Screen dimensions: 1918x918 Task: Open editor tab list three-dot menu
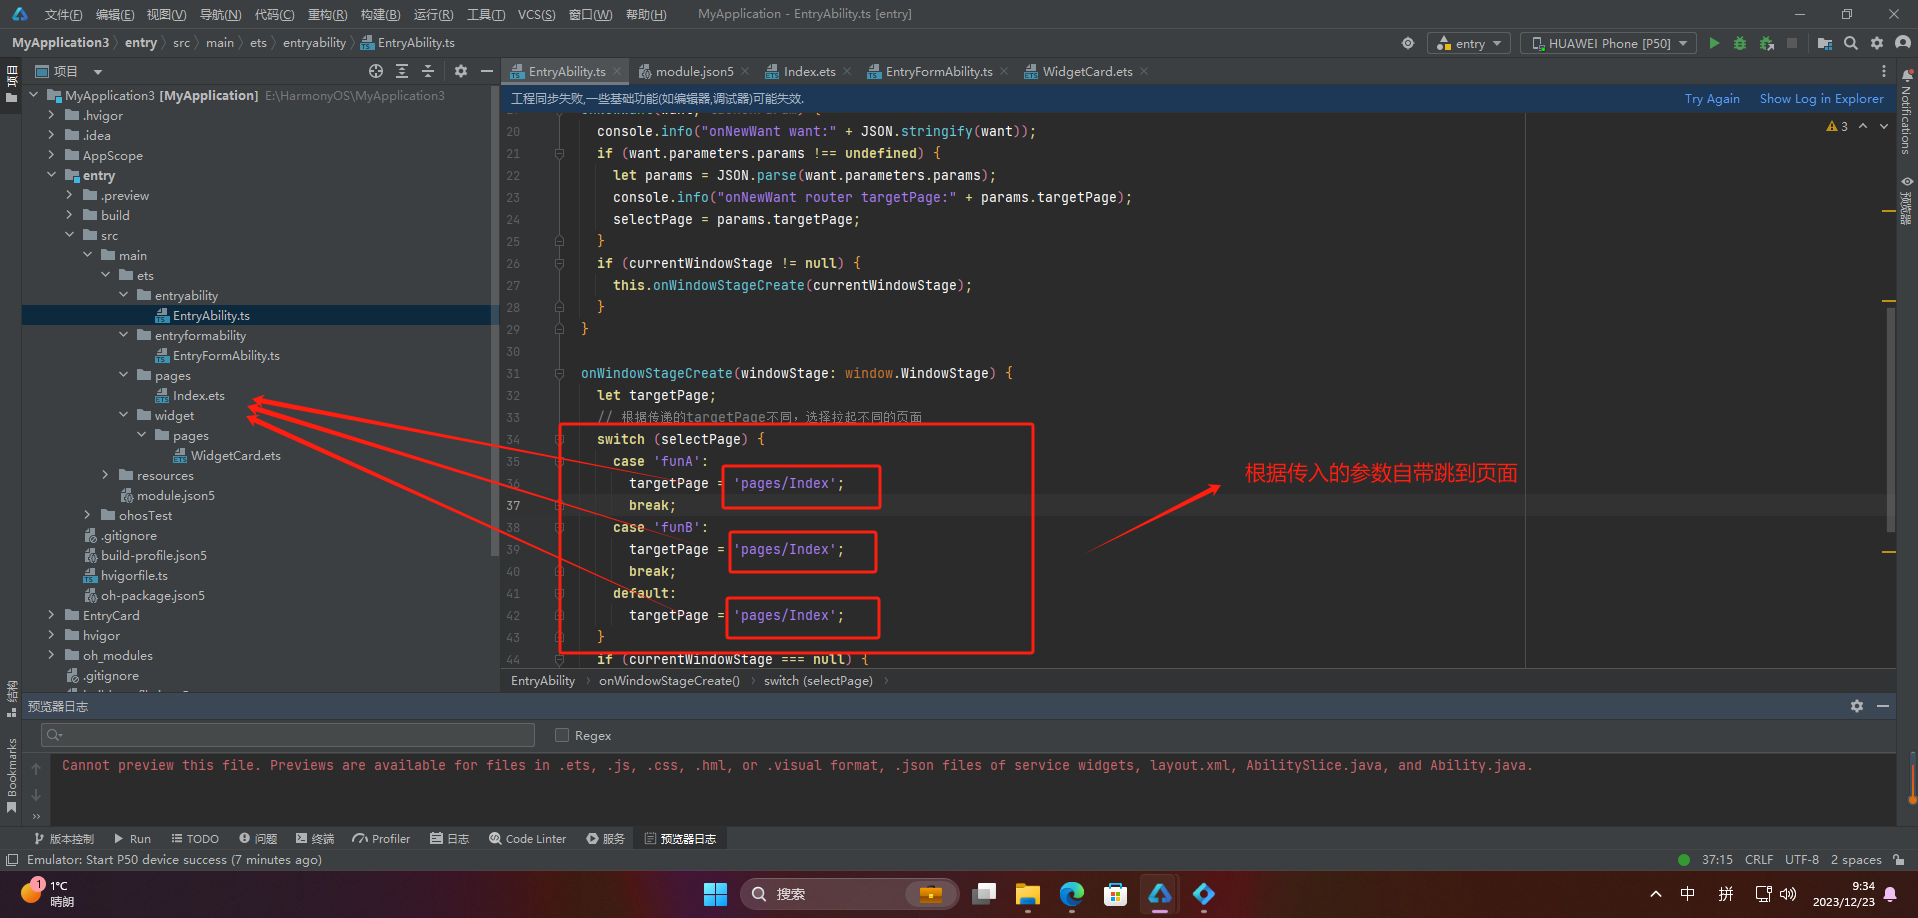[1884, 71]
